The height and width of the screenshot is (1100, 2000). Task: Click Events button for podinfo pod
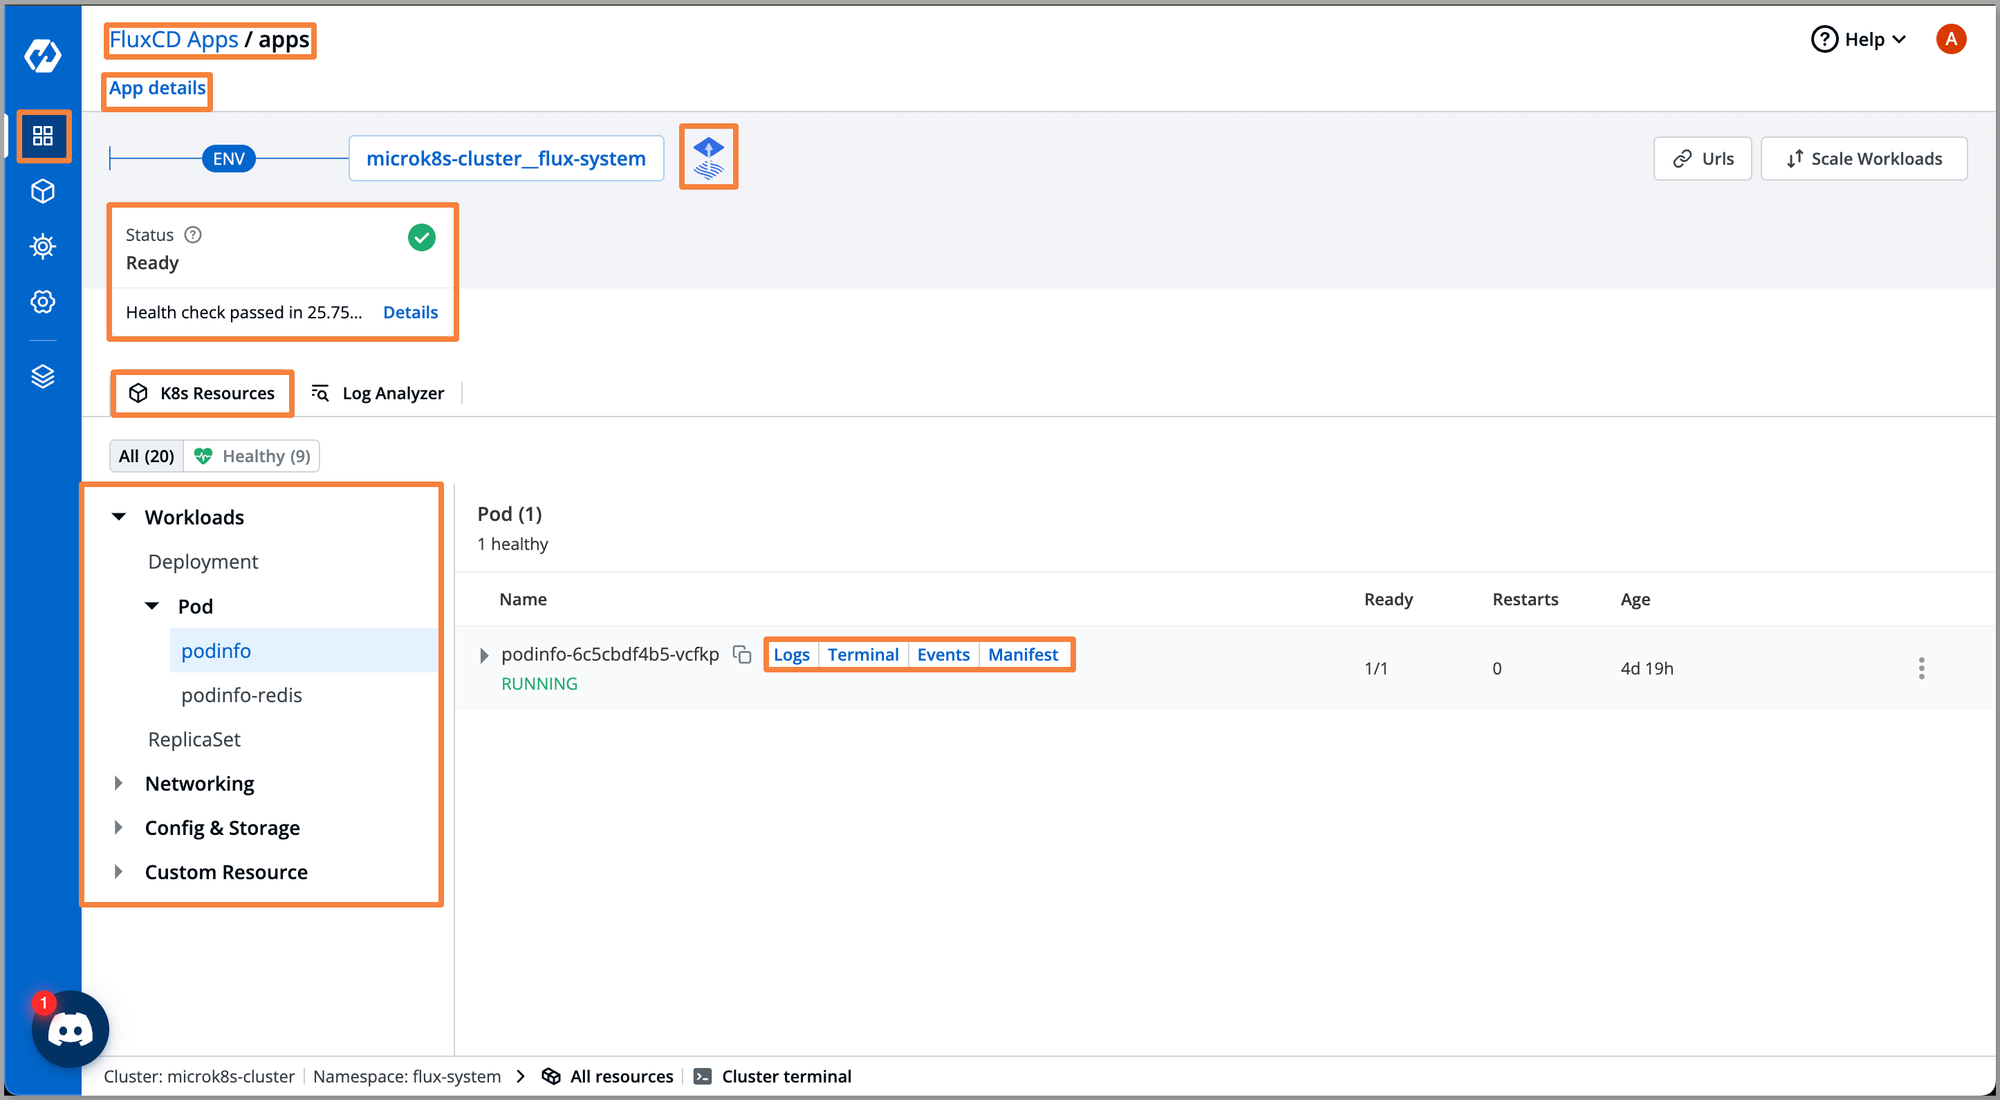pyautogui.click(x=944, y=654)
